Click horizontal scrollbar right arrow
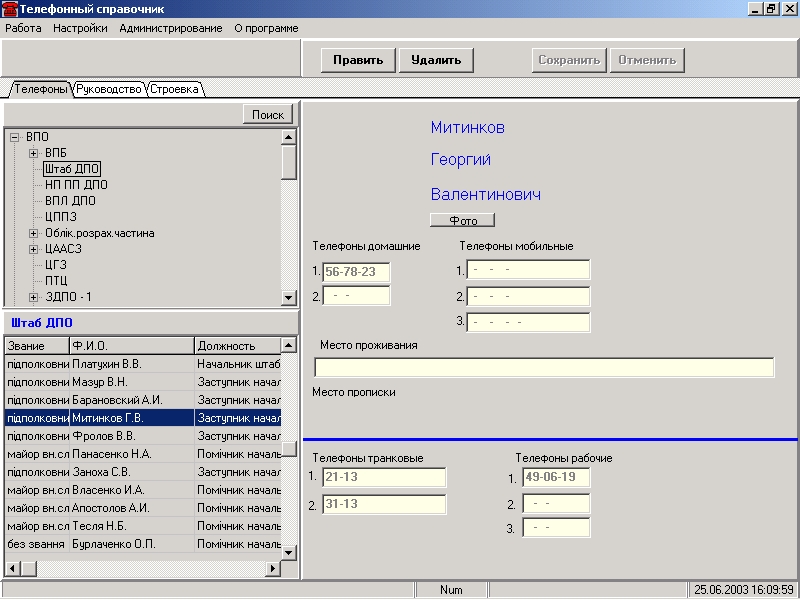This screenshot has width=800, height=600. [273, 568]
